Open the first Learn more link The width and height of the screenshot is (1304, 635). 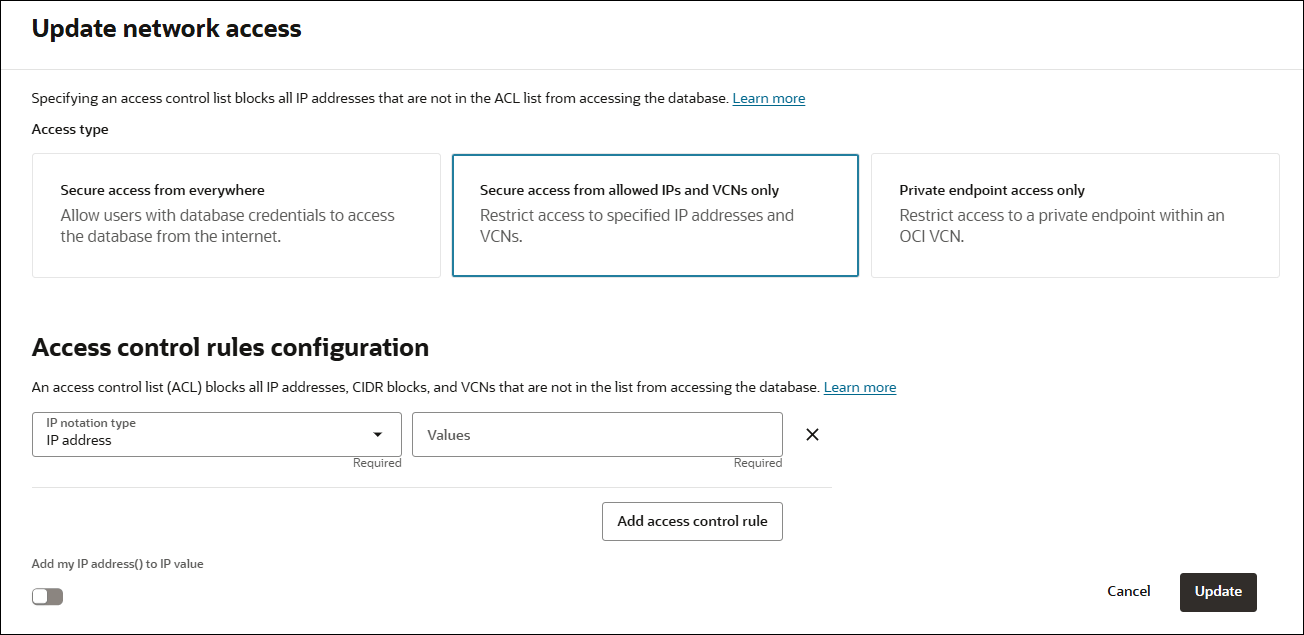click(768, 97)
